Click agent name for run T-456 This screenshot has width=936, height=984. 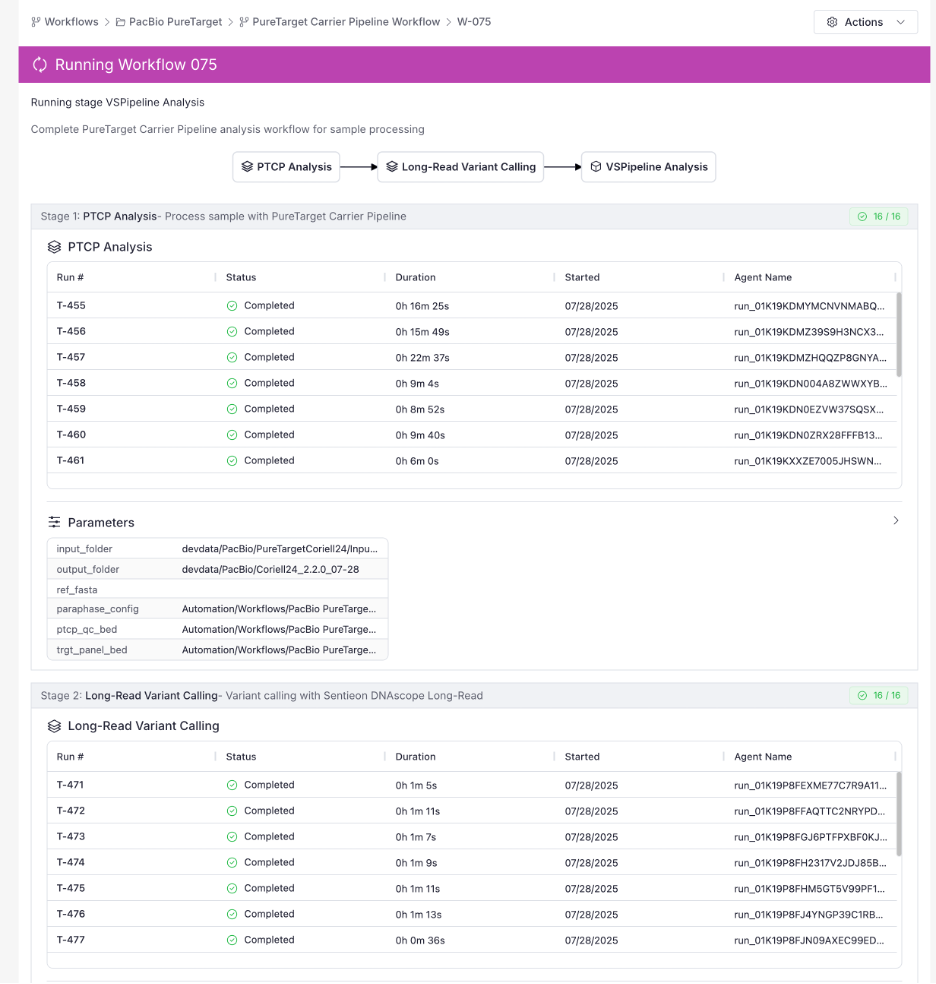pos(809,332)
